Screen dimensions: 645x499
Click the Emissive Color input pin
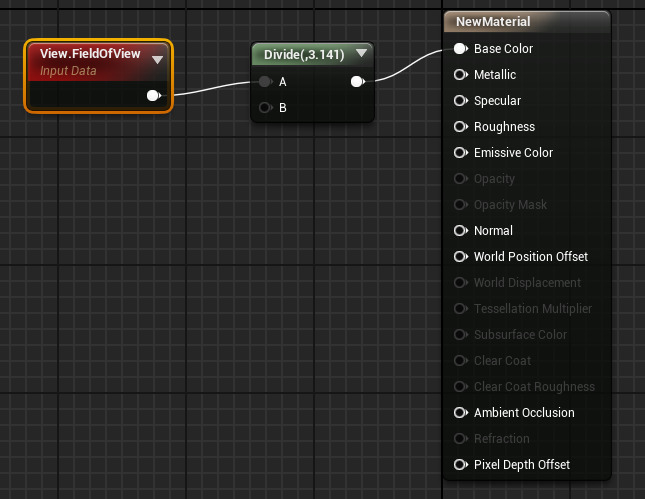[x=460, y=153]
